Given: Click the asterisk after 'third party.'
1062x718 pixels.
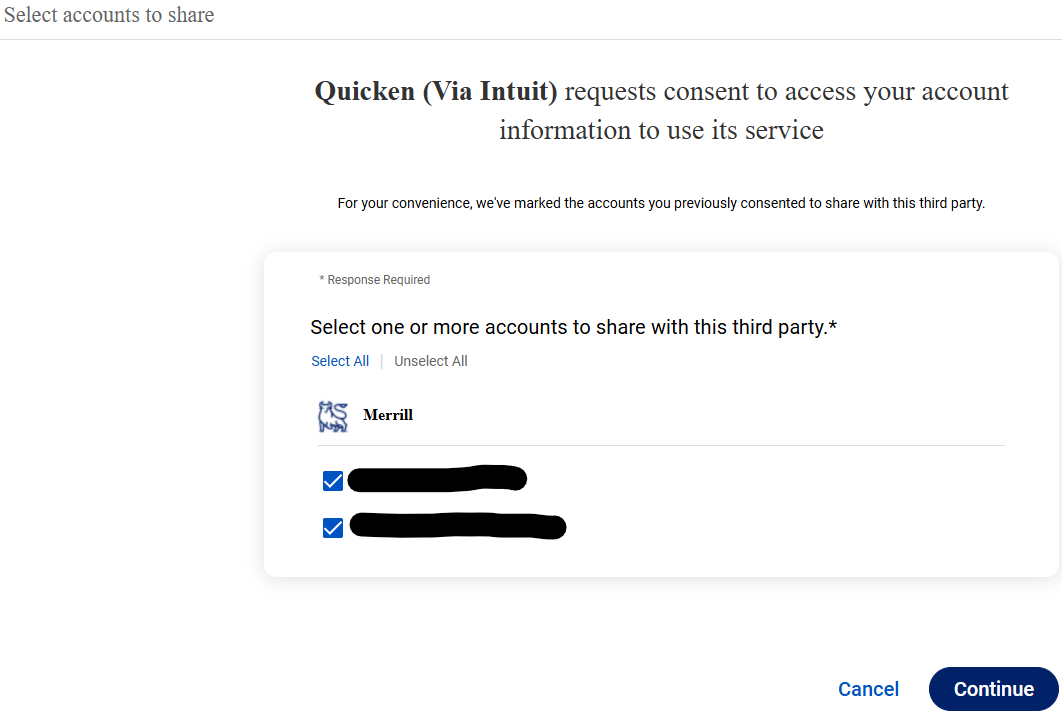Looking at the screenshot, I should pyautogui.click(x=833, y=324).
